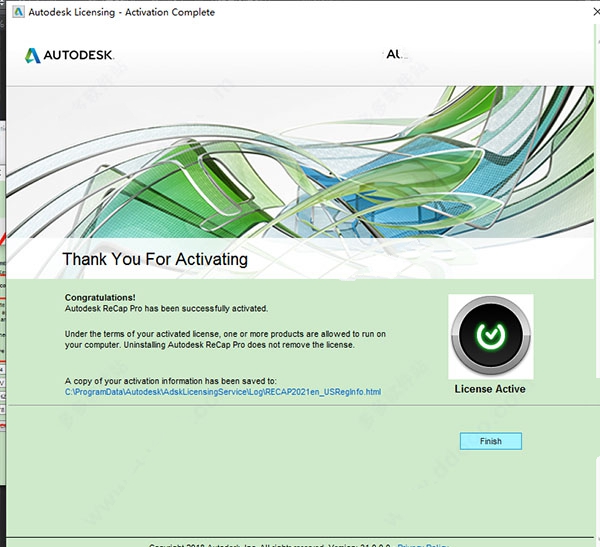Click "A copy of your activation information" line

pyautogui.click(x=171, y=381)
